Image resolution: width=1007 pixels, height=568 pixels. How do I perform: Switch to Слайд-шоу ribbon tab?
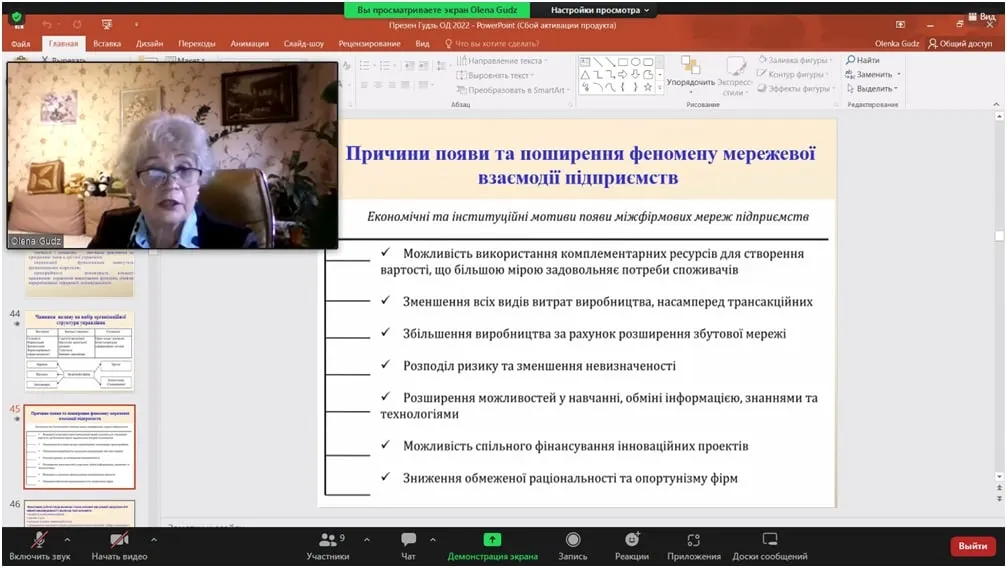(x=304, y=44)
